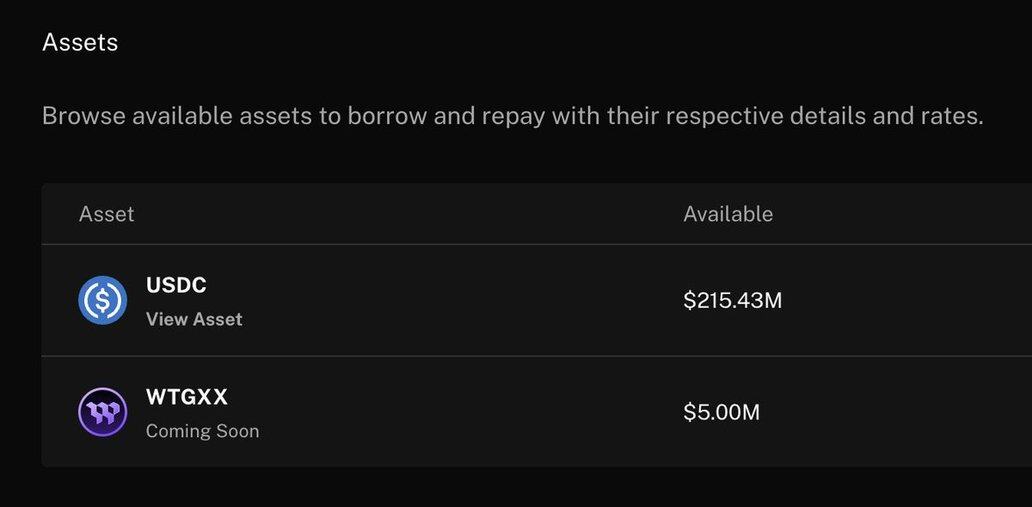Click the Assets section heading

[x=80, y=42]
